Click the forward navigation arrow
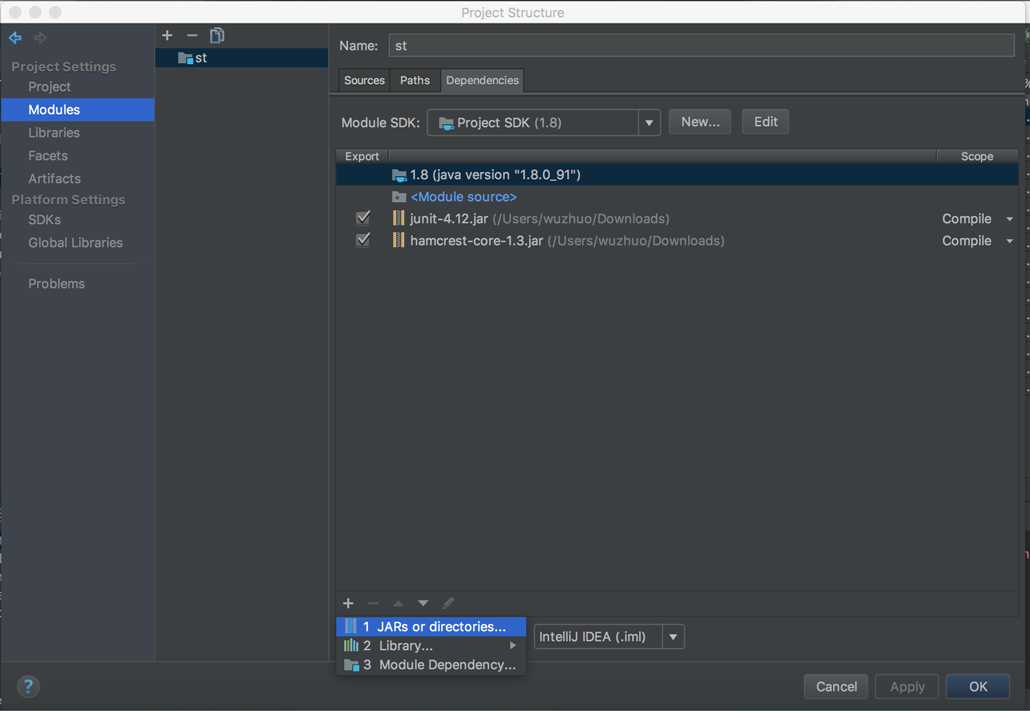The height and width of the screenshot is (711, 1030). tap(40, 38)
